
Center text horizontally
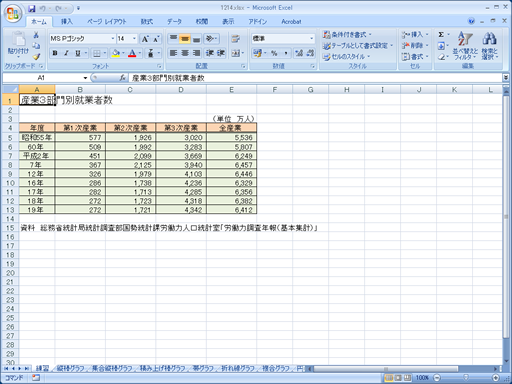pos(185,53)
